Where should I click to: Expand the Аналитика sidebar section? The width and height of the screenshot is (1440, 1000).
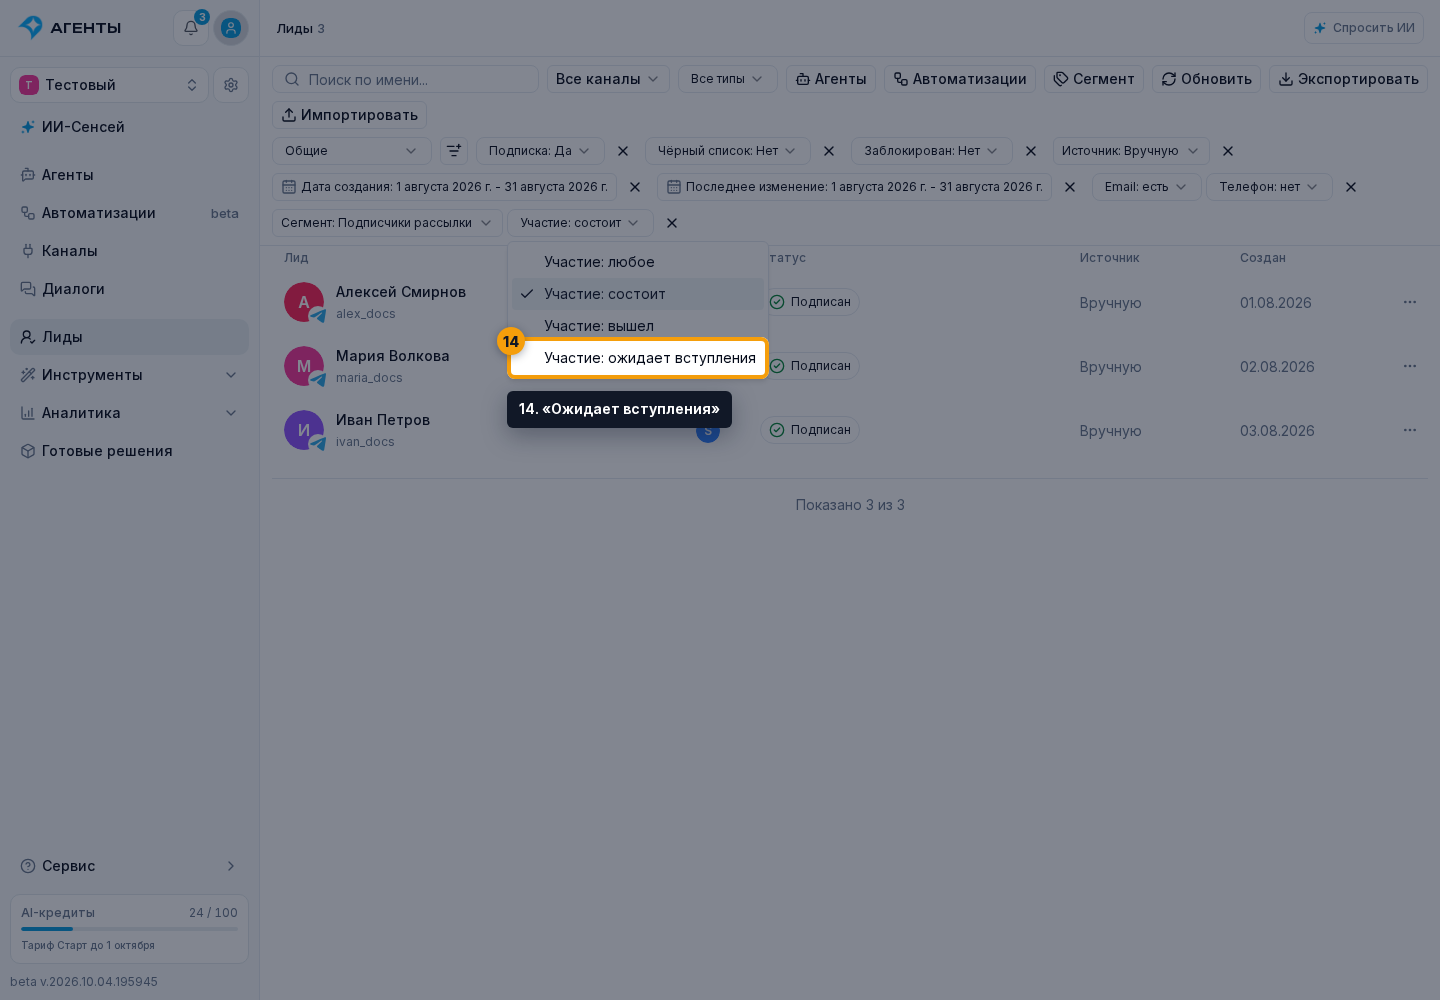click(x=129, y=413)
